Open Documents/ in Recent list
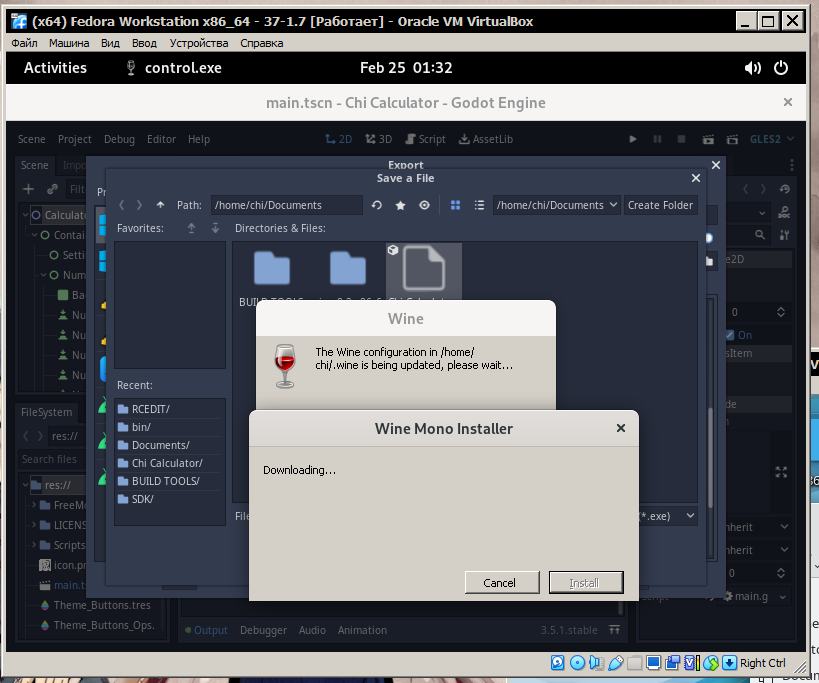 click(170, 445)
